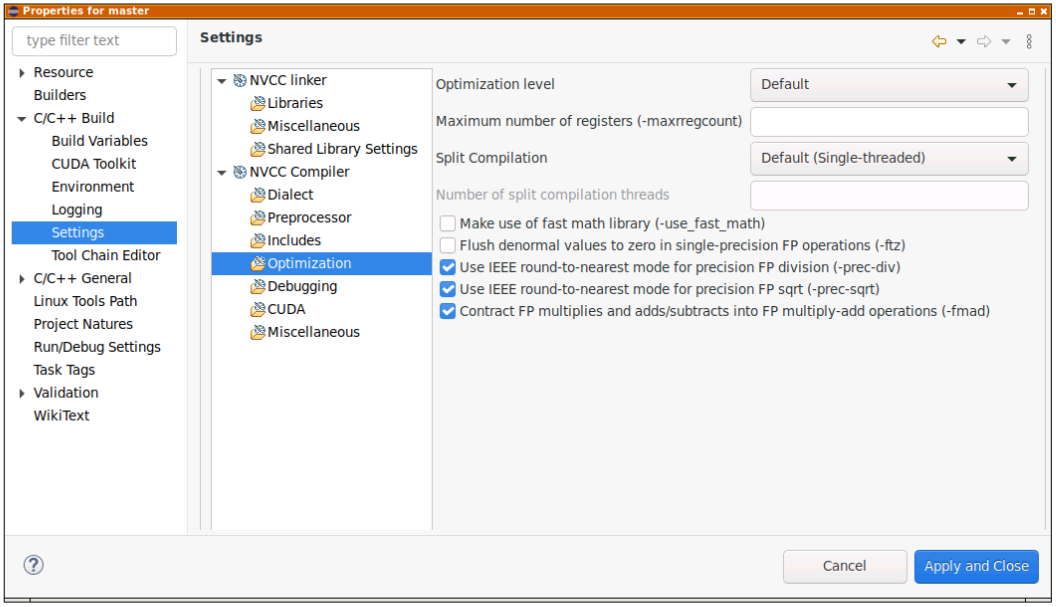Image resolution: width=1056 pixels, height=607 pixels.
Task: Click the wrench icon beside NVCC linker
Action: 239,80
